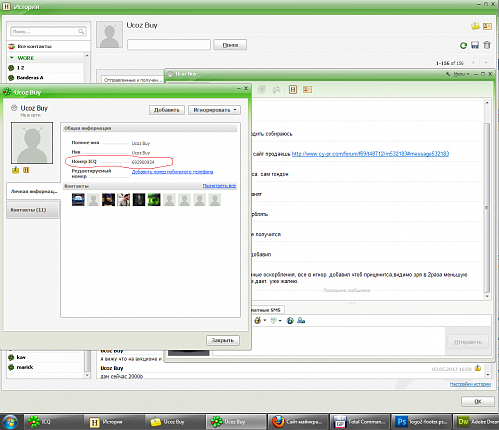This screenshot has width=499, height=430.
Task: Save history using the floppy disk icon
Action: tap(475, 45)
